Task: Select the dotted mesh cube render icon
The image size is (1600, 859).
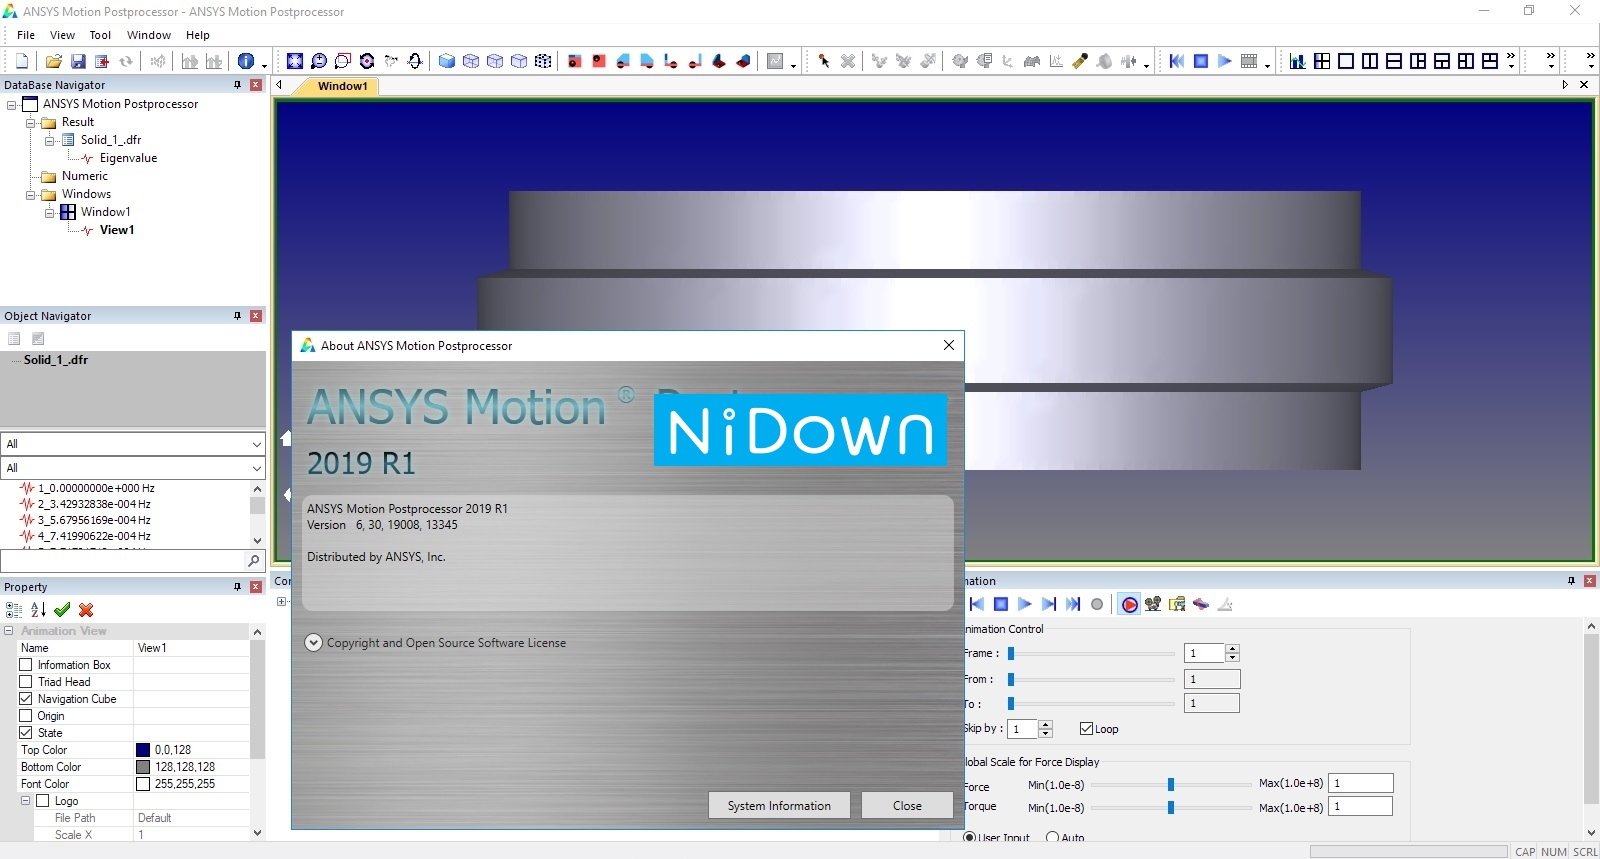Action: coord(543,61)
